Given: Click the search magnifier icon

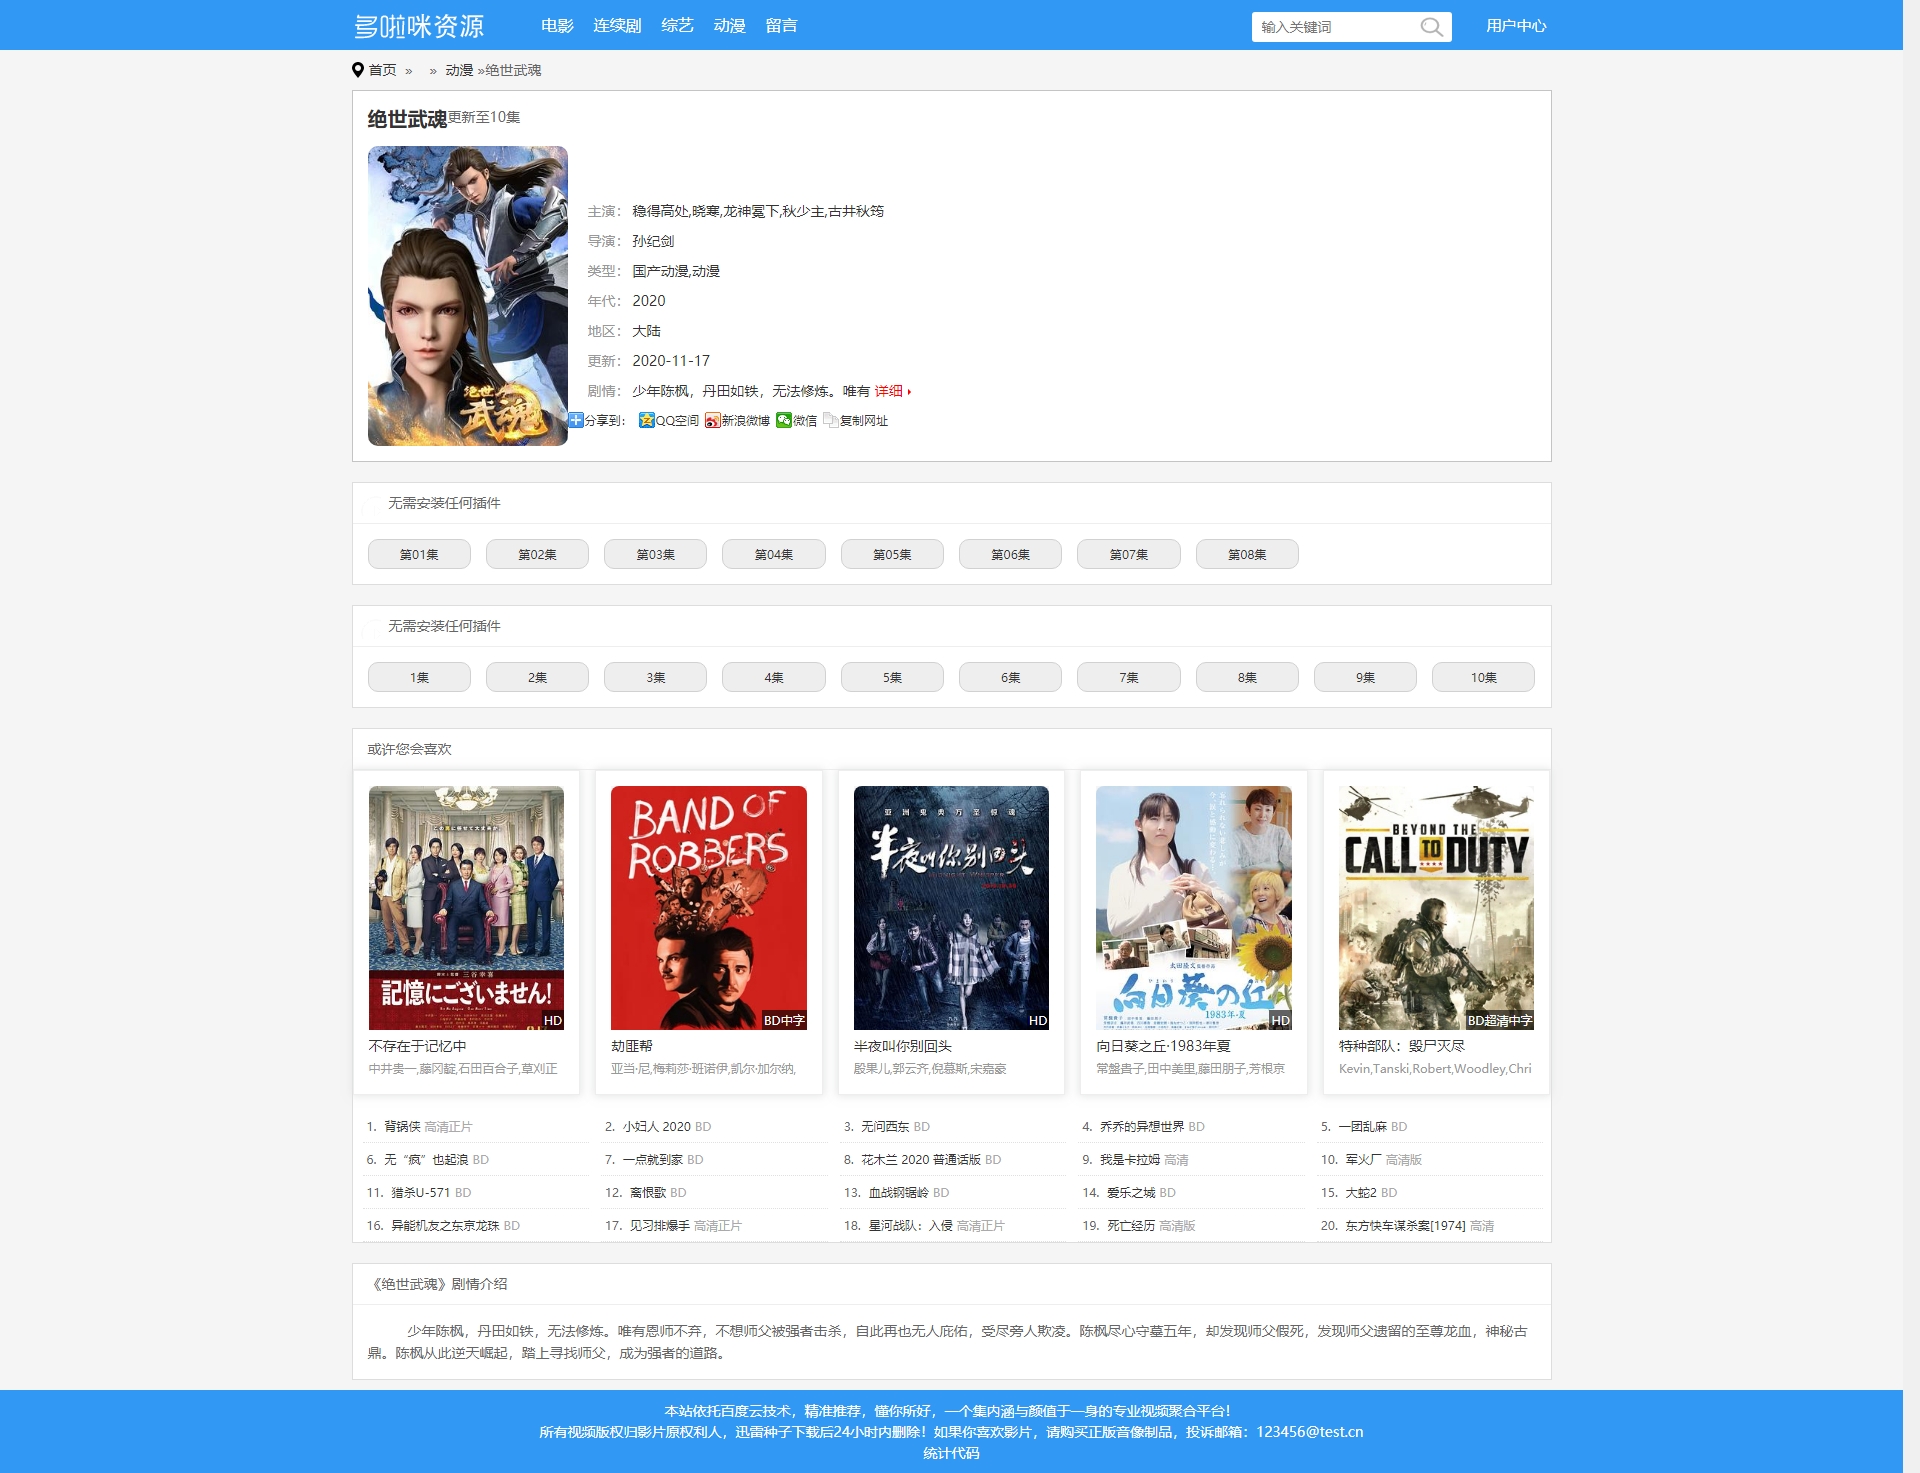Looking at the screenshot, I should [x=1431, y=27].
